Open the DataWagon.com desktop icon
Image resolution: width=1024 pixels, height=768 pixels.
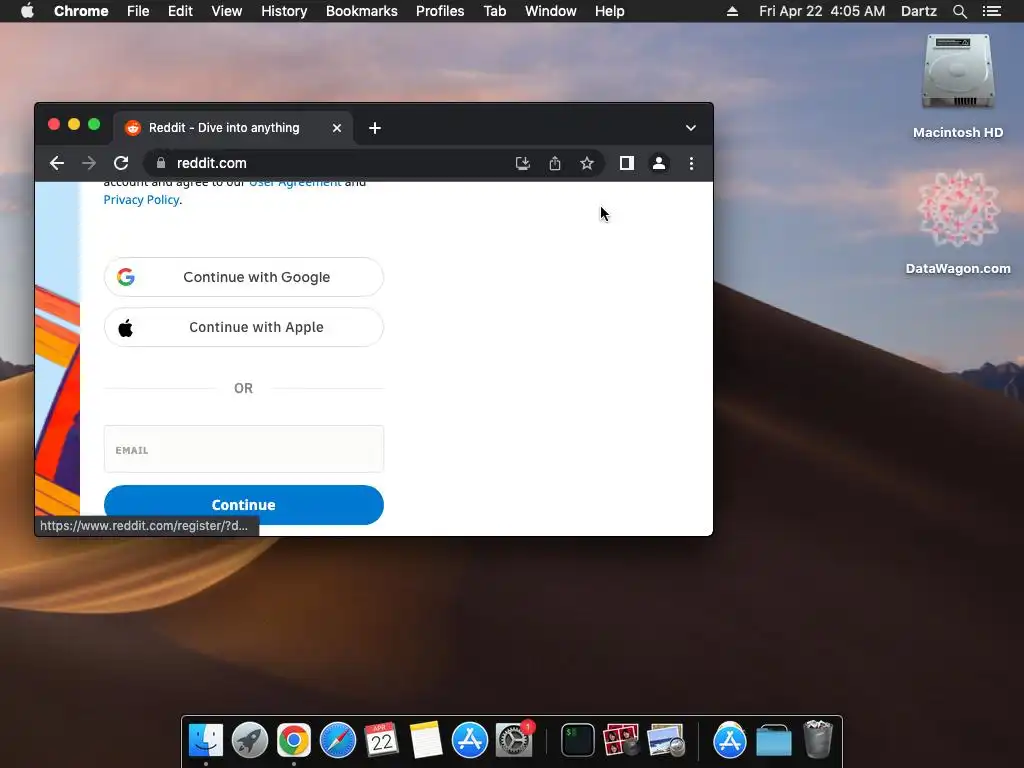click(x=957, y=222)
